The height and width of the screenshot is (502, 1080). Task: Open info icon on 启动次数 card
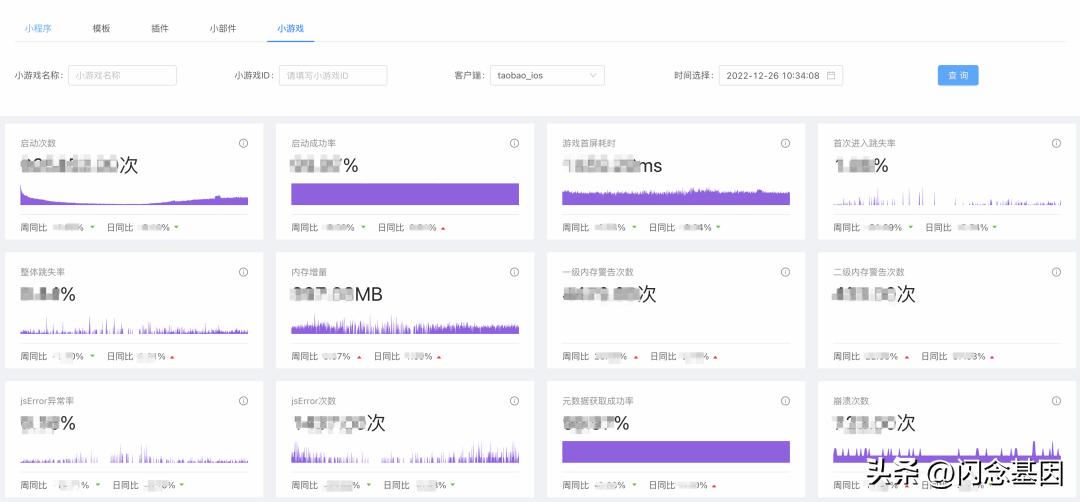coord(243,143)
